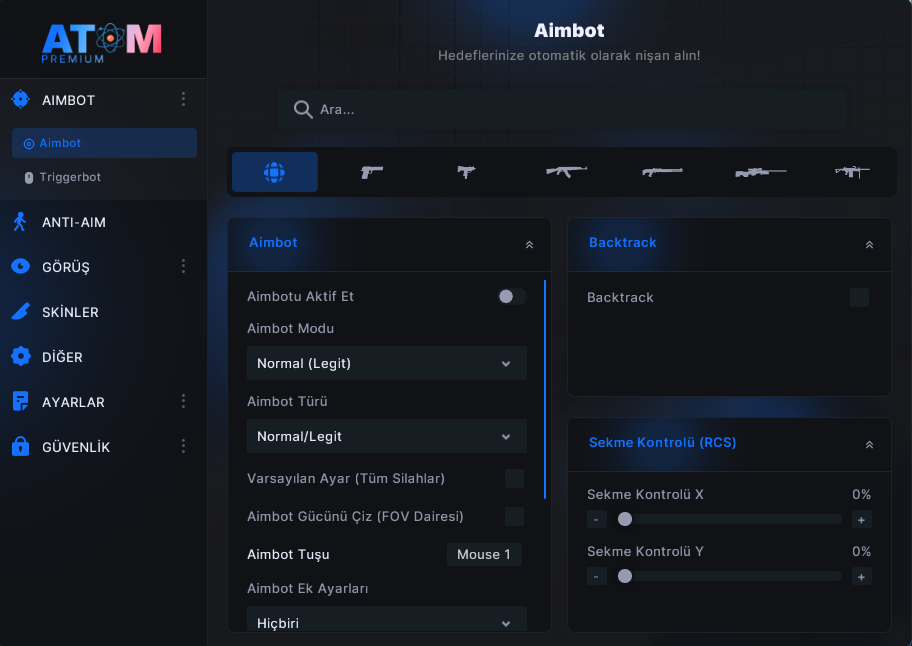Select the shotgun weapon category icon
This screenshot has height=646, width=912.
pos(662,172)
